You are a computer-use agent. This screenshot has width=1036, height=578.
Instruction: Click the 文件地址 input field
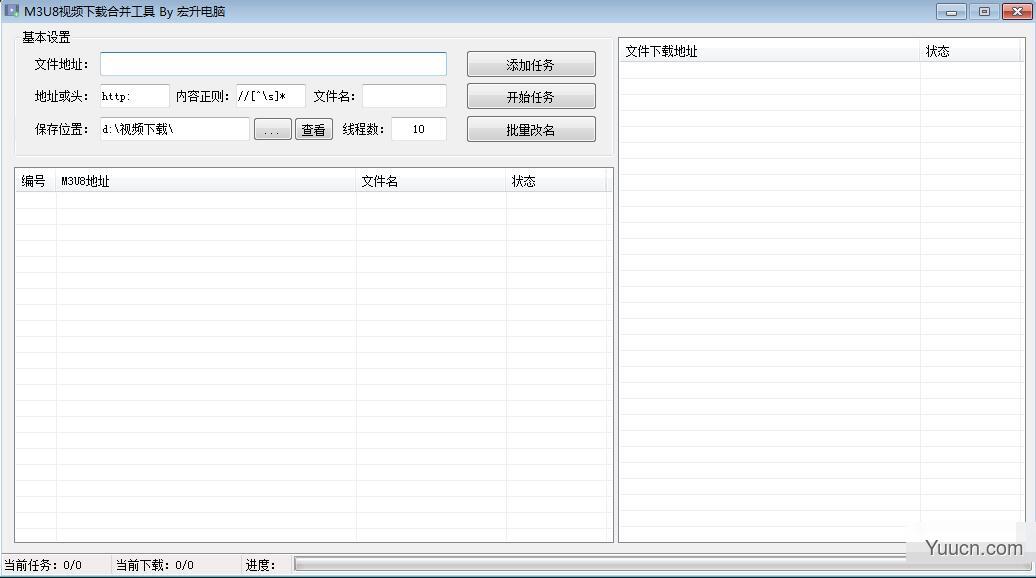click(x=273, y=64)
